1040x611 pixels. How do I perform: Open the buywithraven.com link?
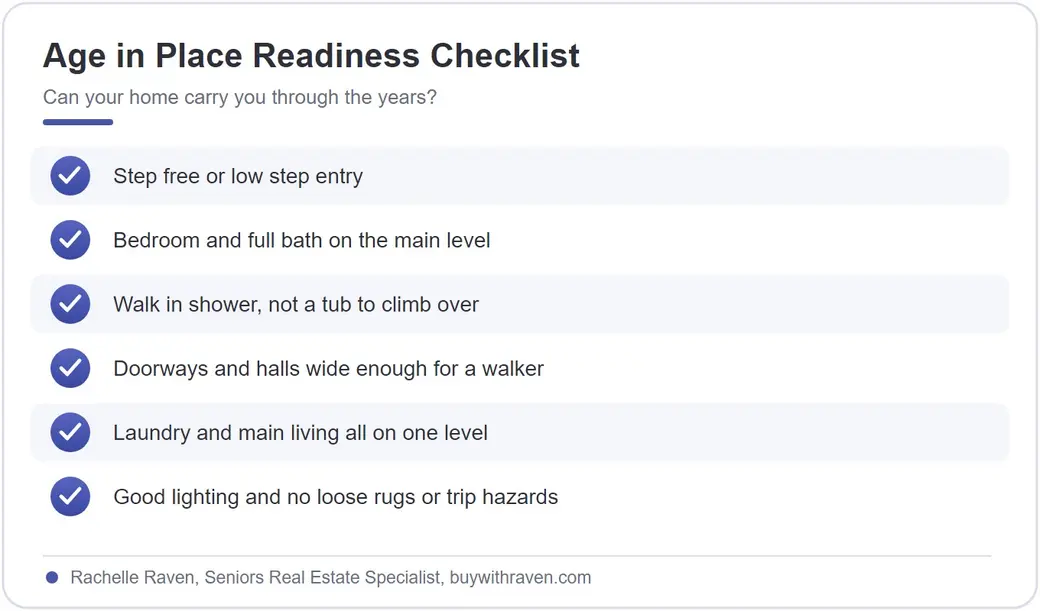click(520, 578)
